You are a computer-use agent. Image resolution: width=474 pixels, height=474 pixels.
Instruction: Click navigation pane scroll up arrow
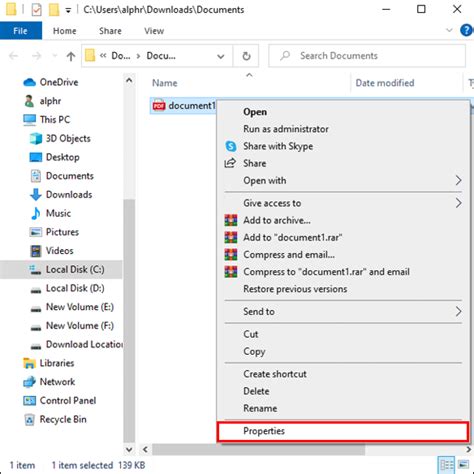pos(129,80)
